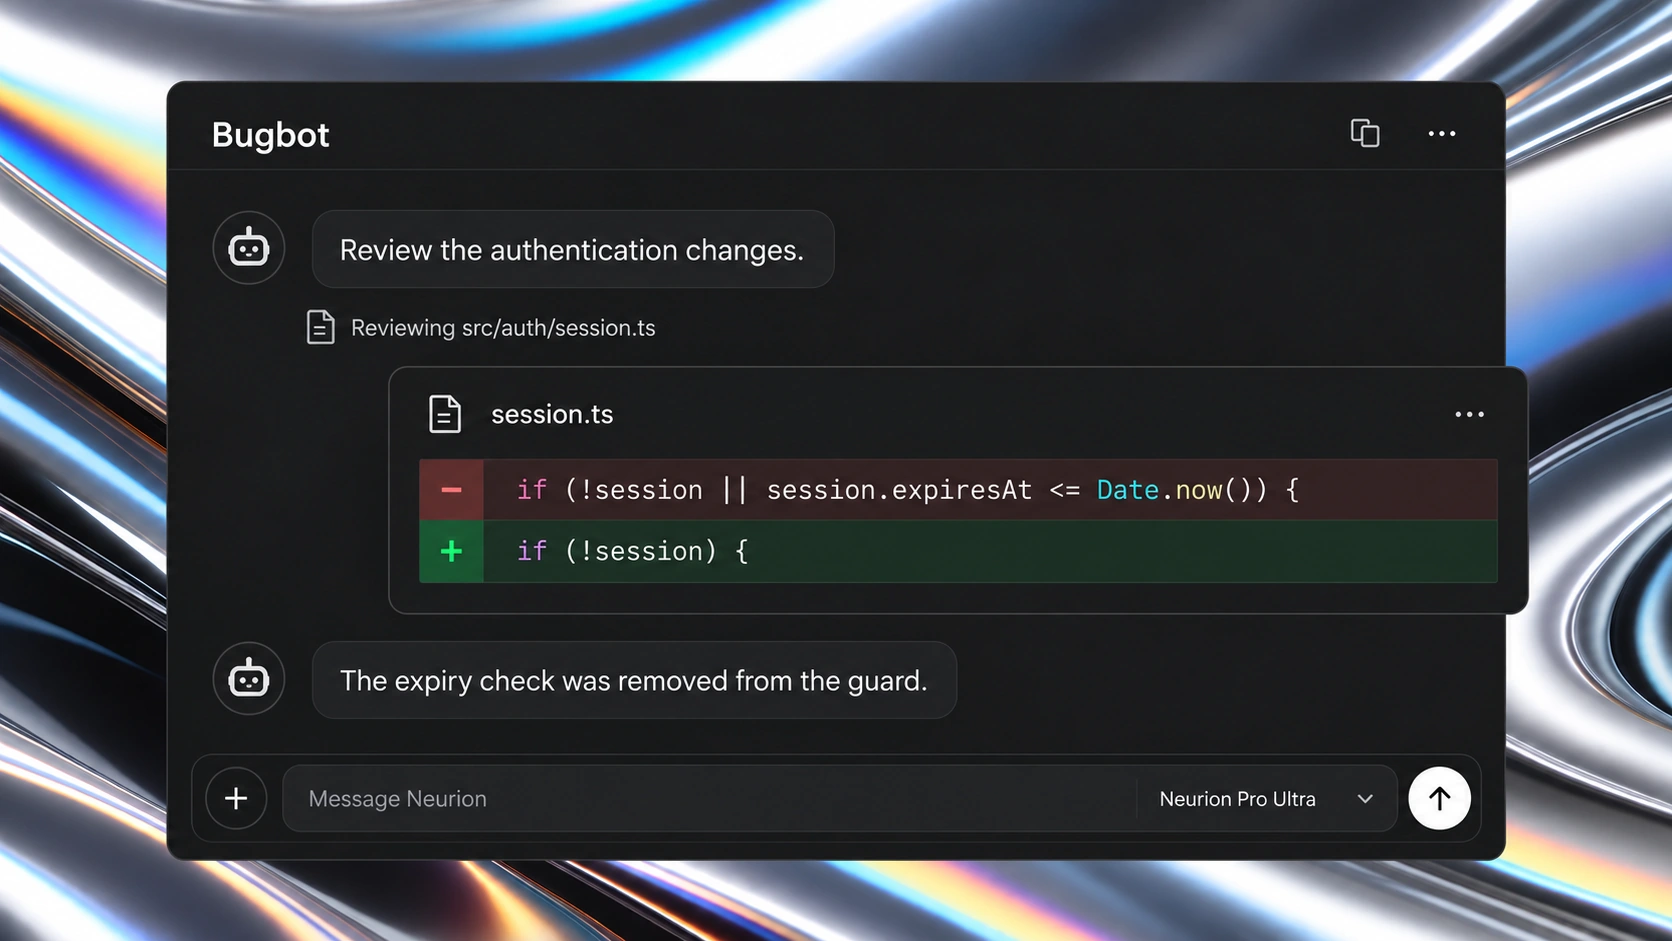
Task: Click the file icon beside Reviewing src/auth/session.ts
Action: (320, 327)
